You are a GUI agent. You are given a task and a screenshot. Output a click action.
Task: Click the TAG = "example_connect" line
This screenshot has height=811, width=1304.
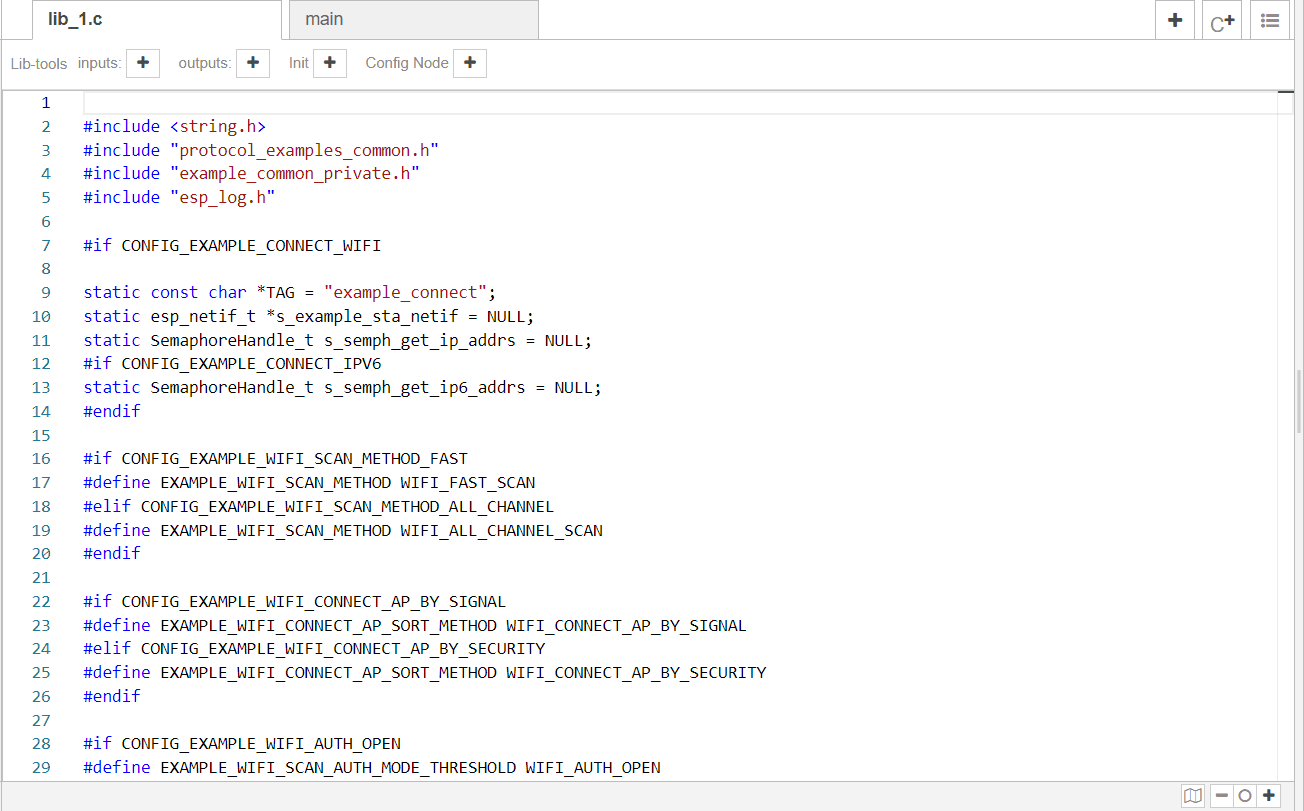pyautogui.click(x=290, y=293)
